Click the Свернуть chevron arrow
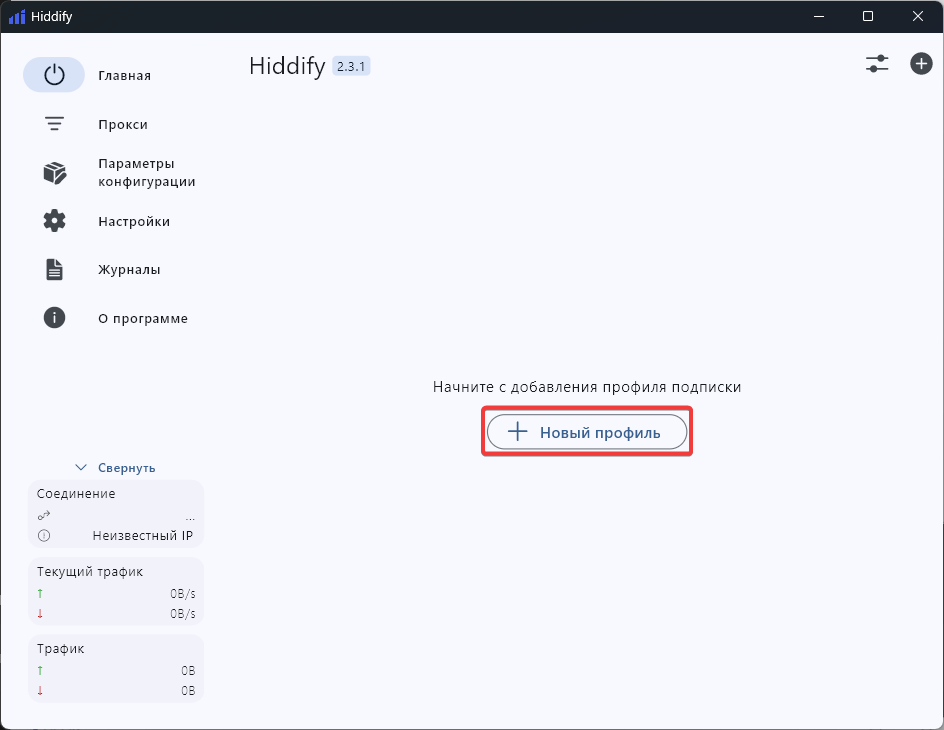Image resolution: width=944 pixels, height=730 pixels. tap(81, 468)
